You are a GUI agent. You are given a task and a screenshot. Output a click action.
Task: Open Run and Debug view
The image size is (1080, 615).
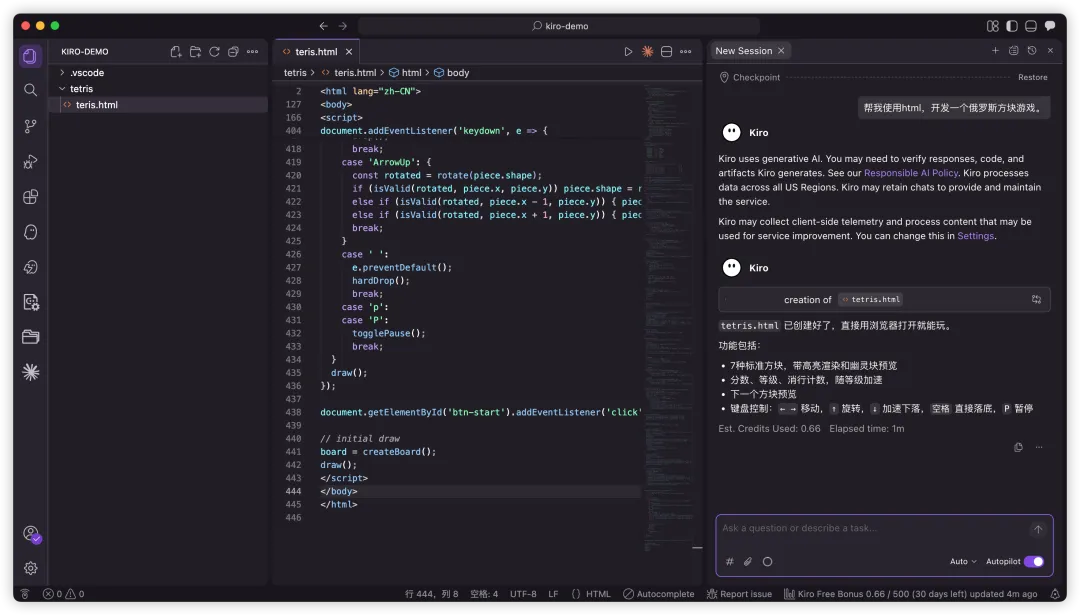pyautogui.click(x=30, y=162)
